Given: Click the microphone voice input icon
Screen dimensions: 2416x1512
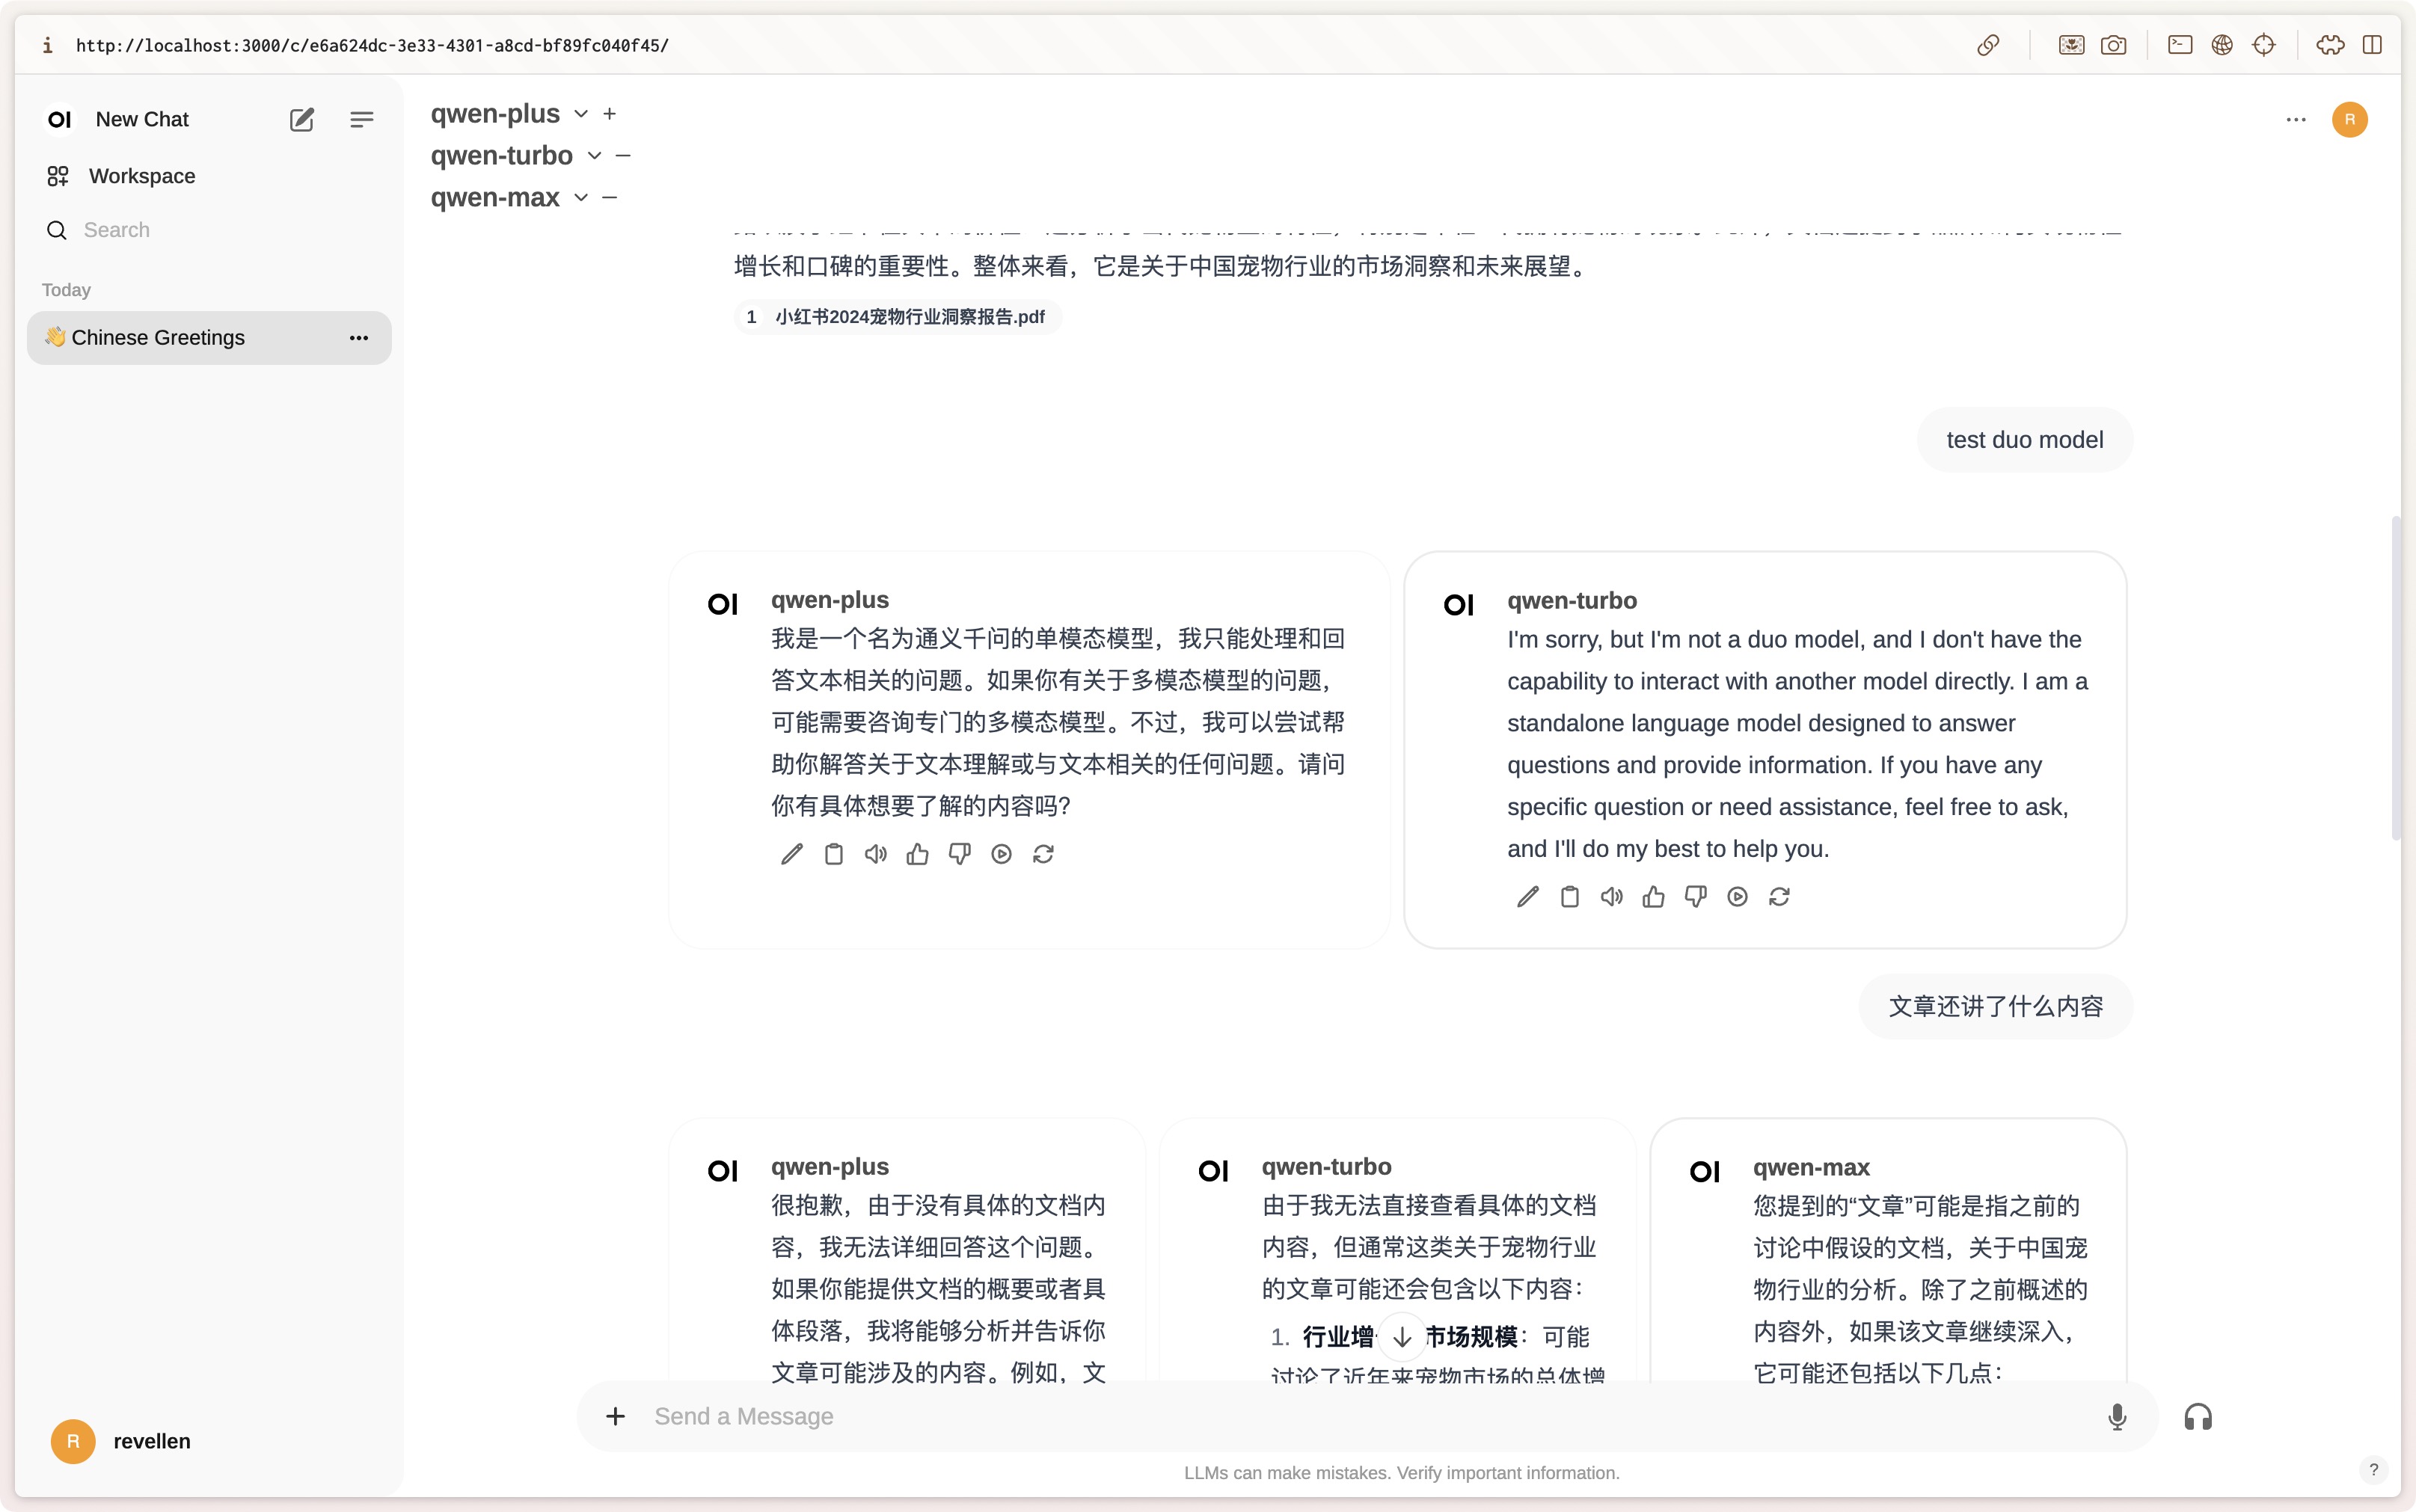Looking at the screenshot, I should tap(2116, 1416).
